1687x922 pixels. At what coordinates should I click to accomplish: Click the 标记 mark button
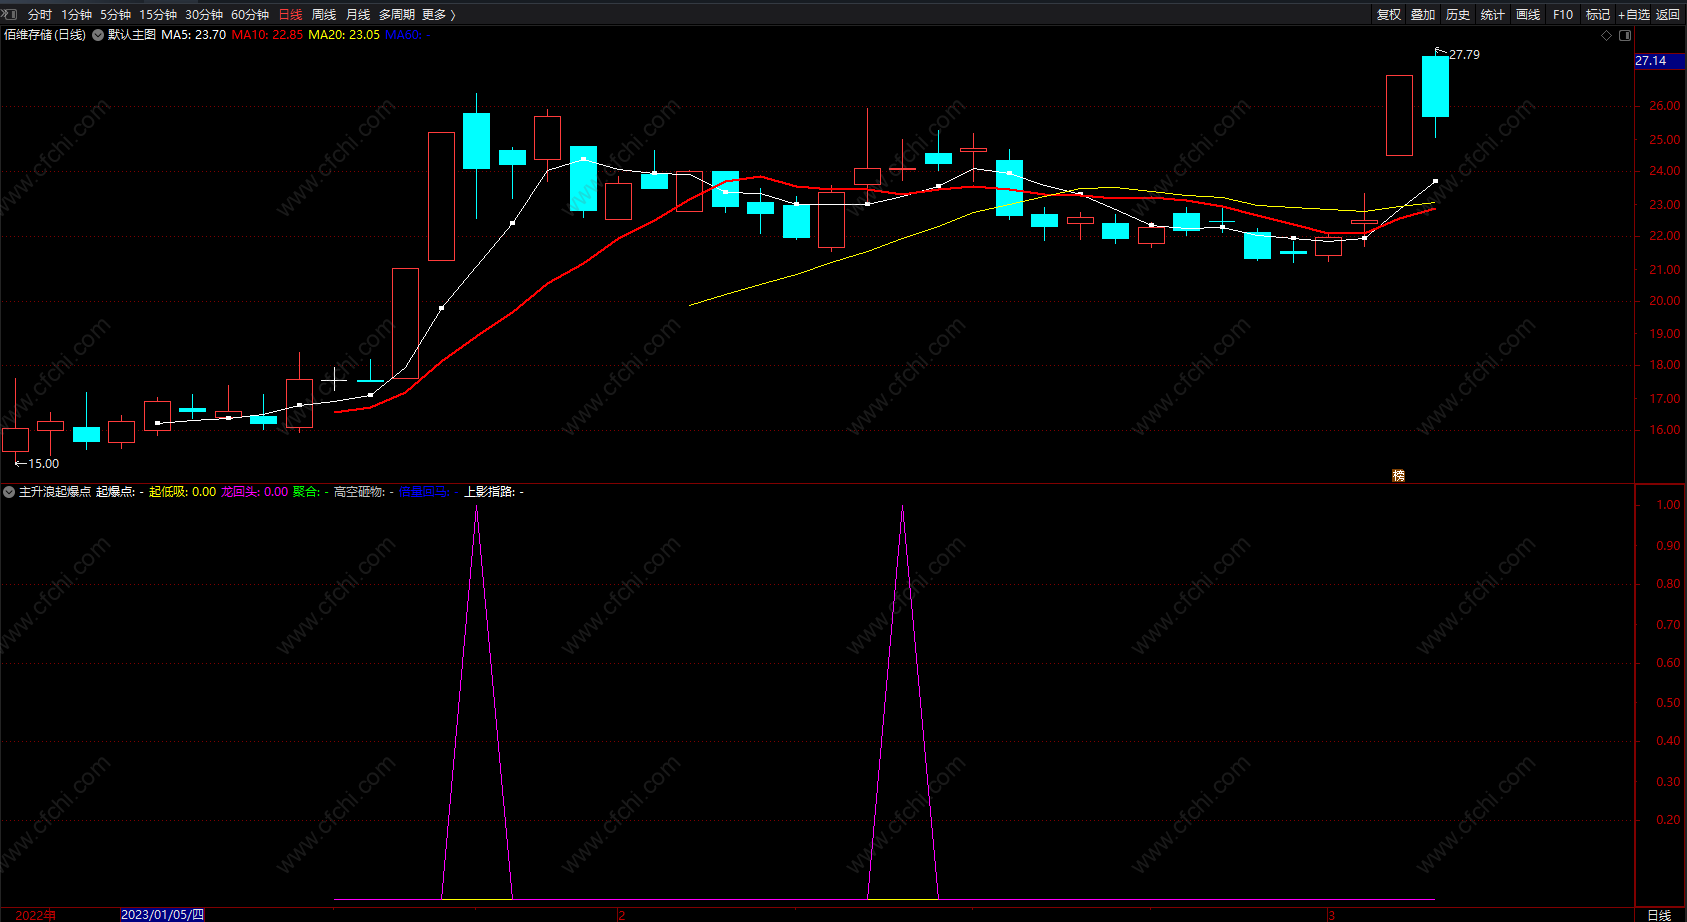pos(1598,14)
